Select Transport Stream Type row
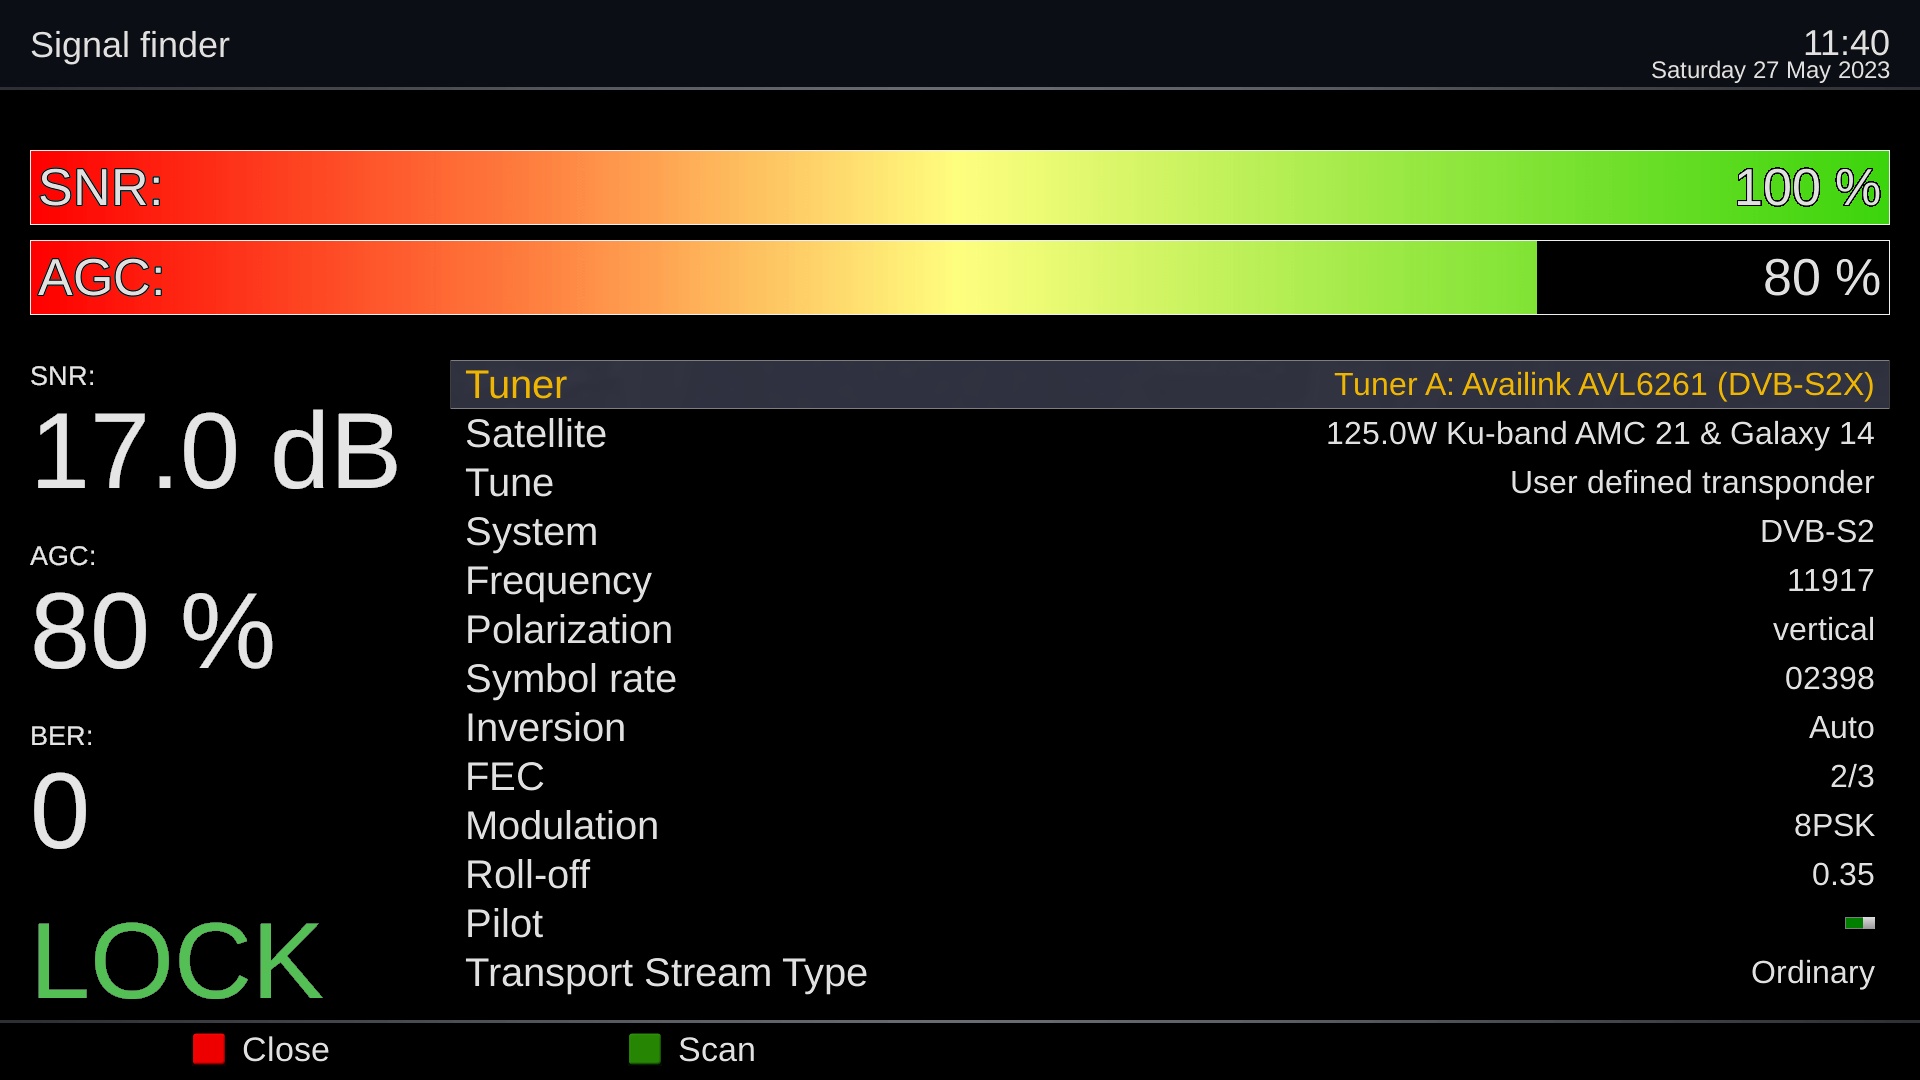Screen dimensions: 1920x1080 [1170, 972]
